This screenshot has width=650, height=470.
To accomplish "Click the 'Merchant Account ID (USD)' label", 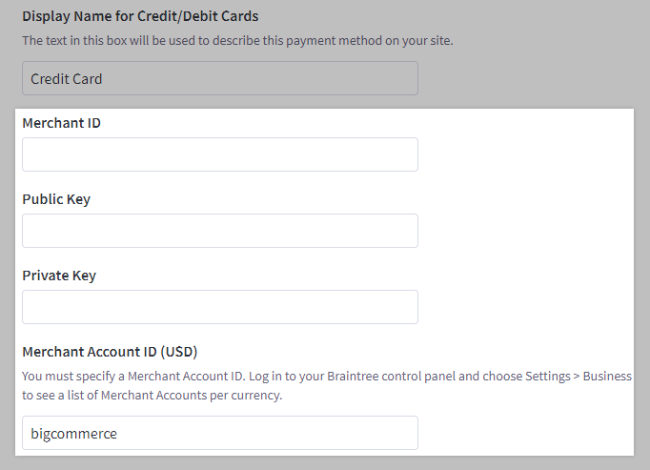I will coord(111,351).
